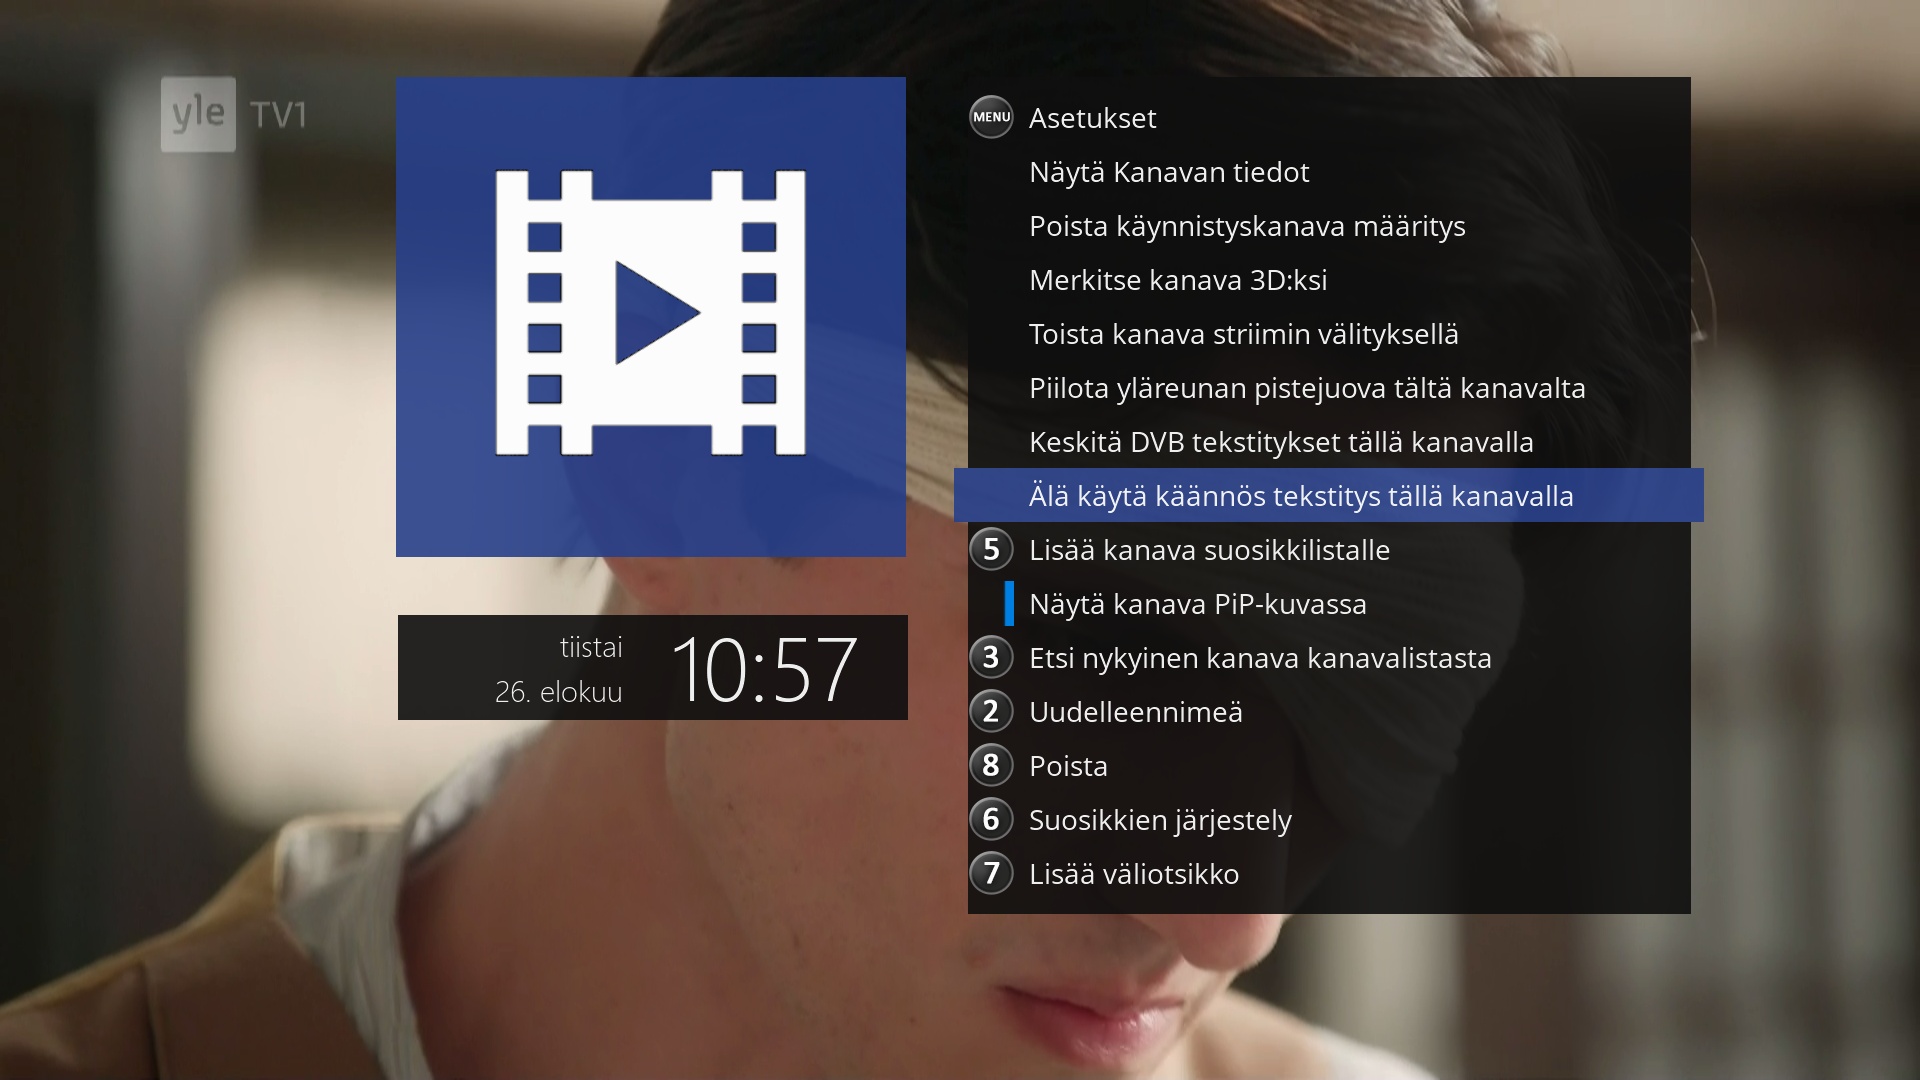The image size is (1920, 1080).
Task: Click the number 5 shortcut badge
Action: (x=991, y=549)
